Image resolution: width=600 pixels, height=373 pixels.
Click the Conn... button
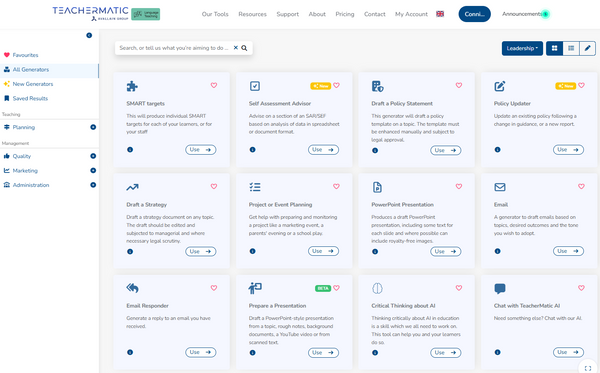[474, 14]
